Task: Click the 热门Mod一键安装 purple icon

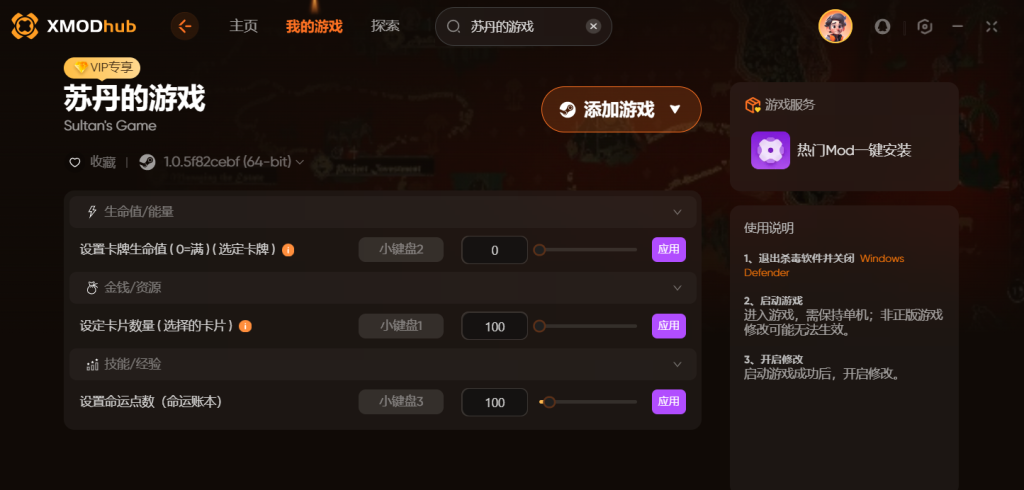Action: [770, 150]
